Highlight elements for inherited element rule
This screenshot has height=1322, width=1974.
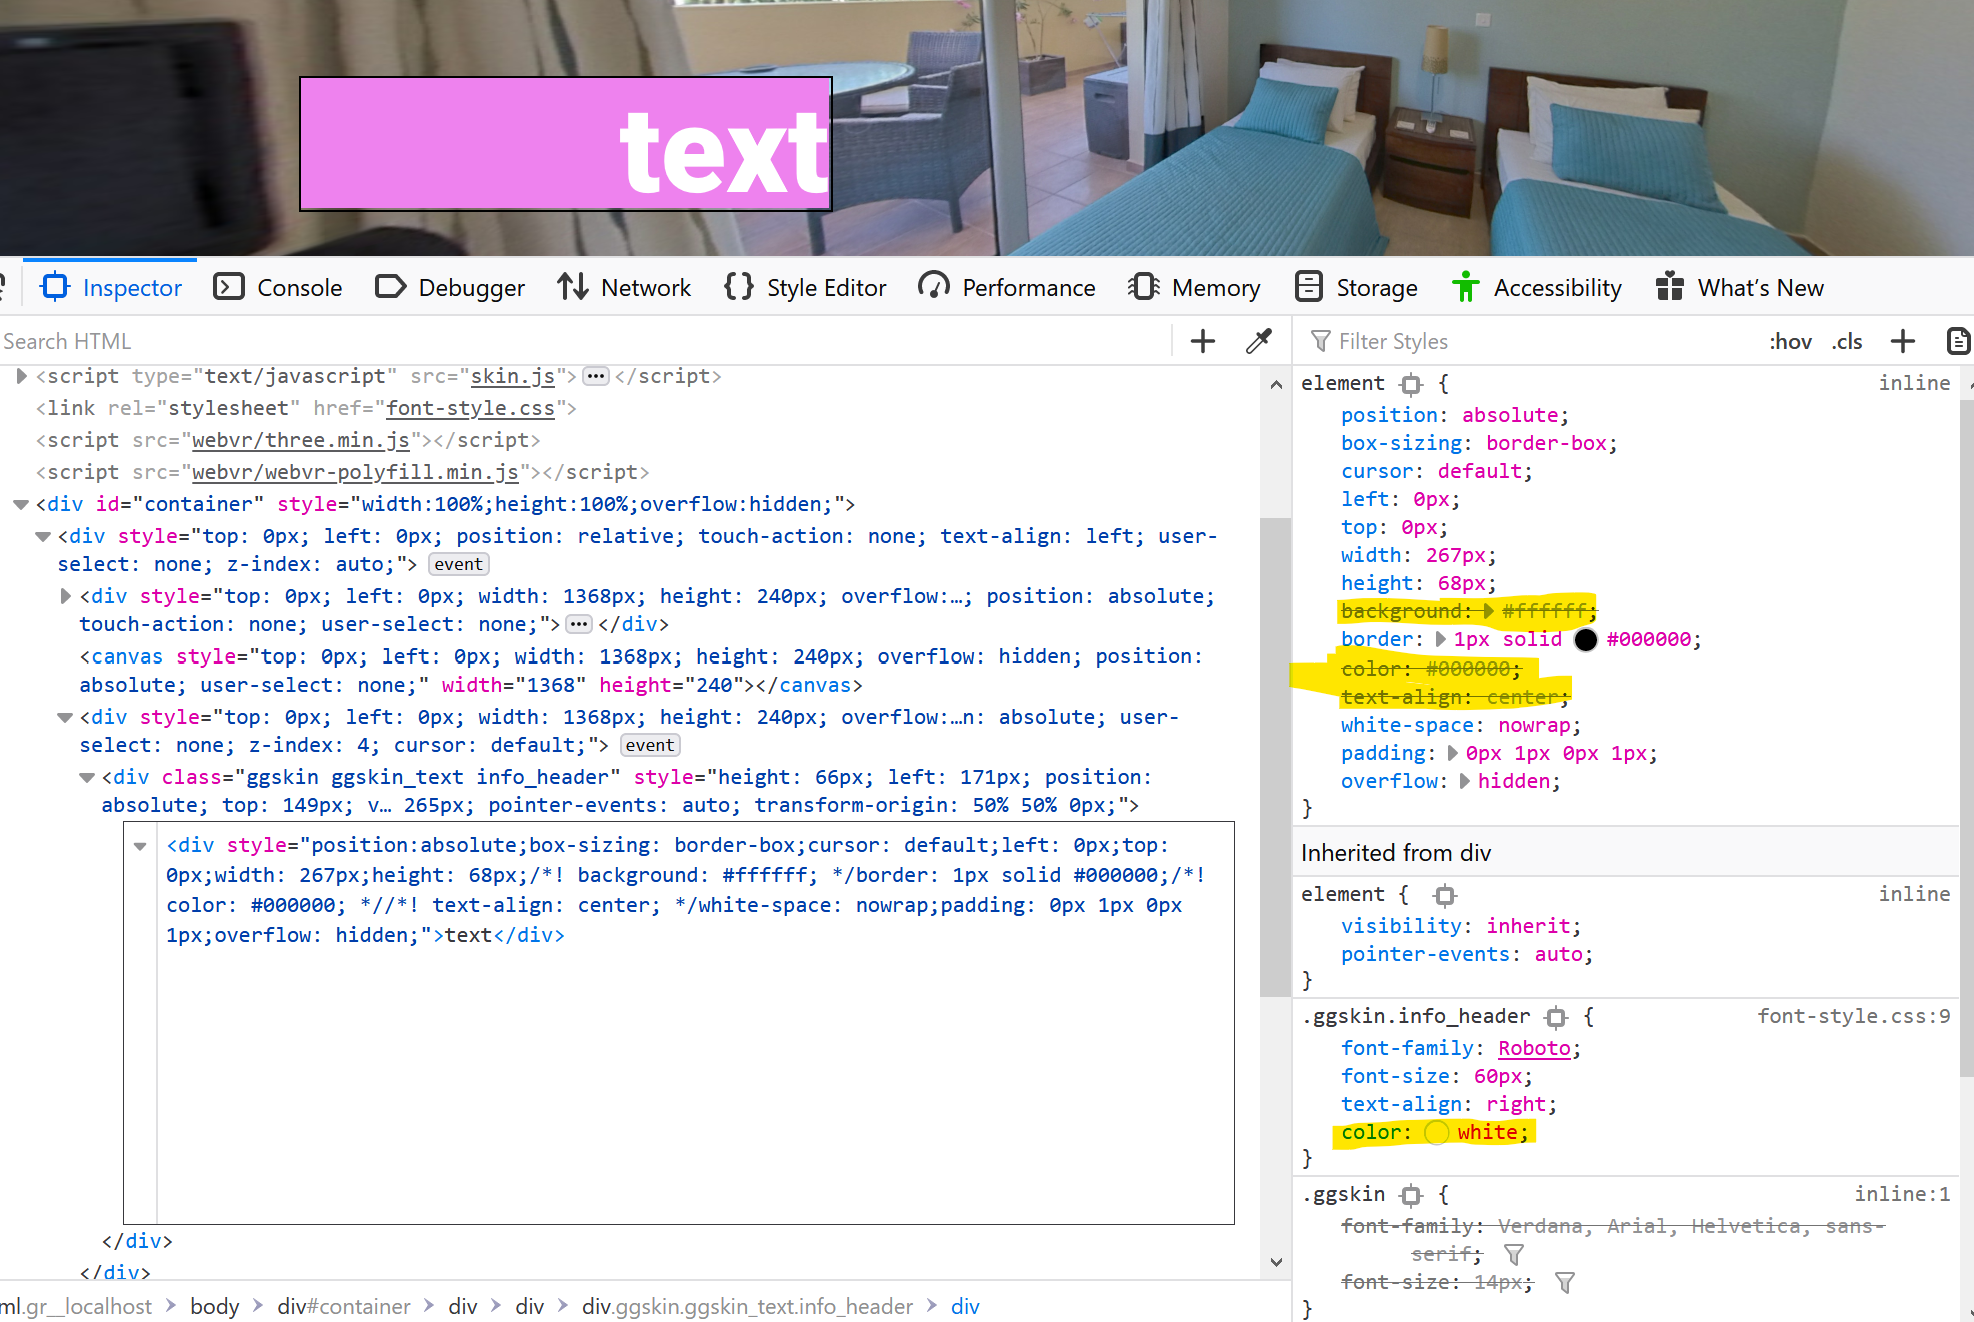coord(1445,895)
